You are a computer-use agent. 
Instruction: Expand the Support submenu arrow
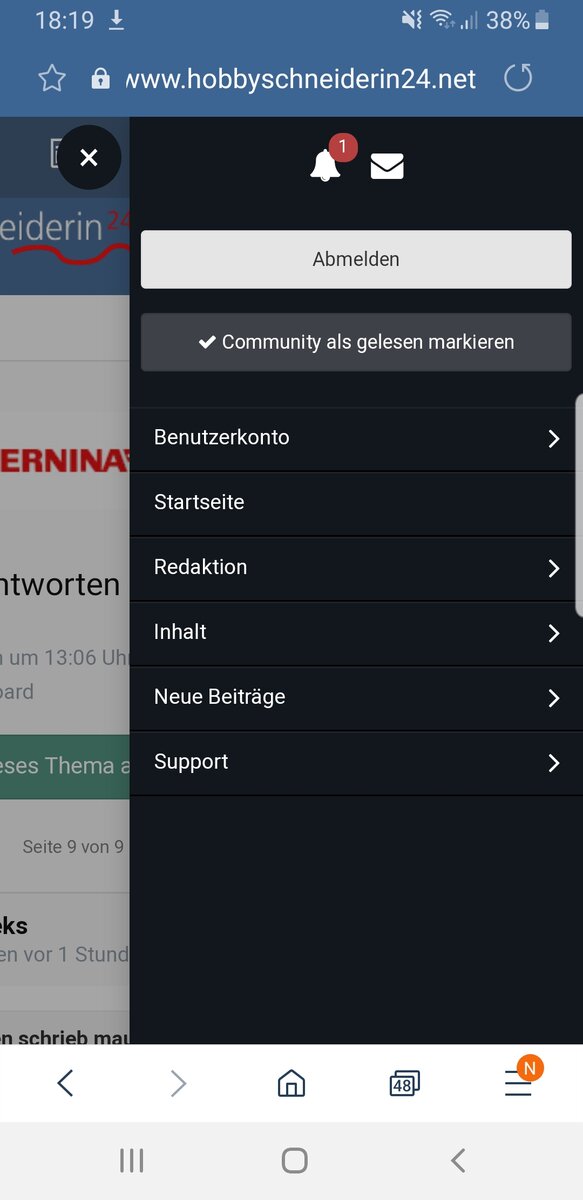[x=554, y=763]
